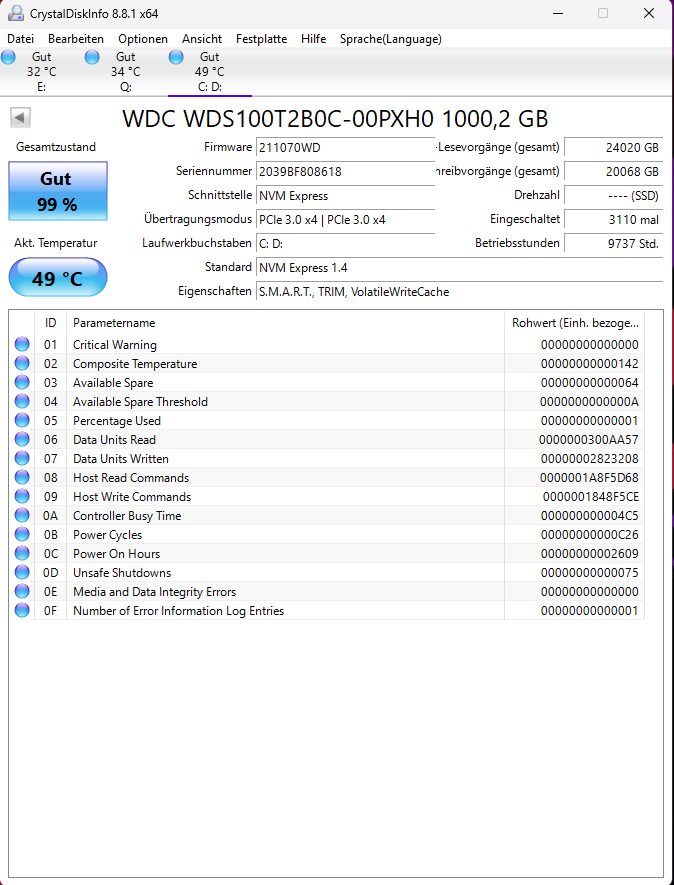Select the Percentage Used parameter name

[x=117, y=420]
